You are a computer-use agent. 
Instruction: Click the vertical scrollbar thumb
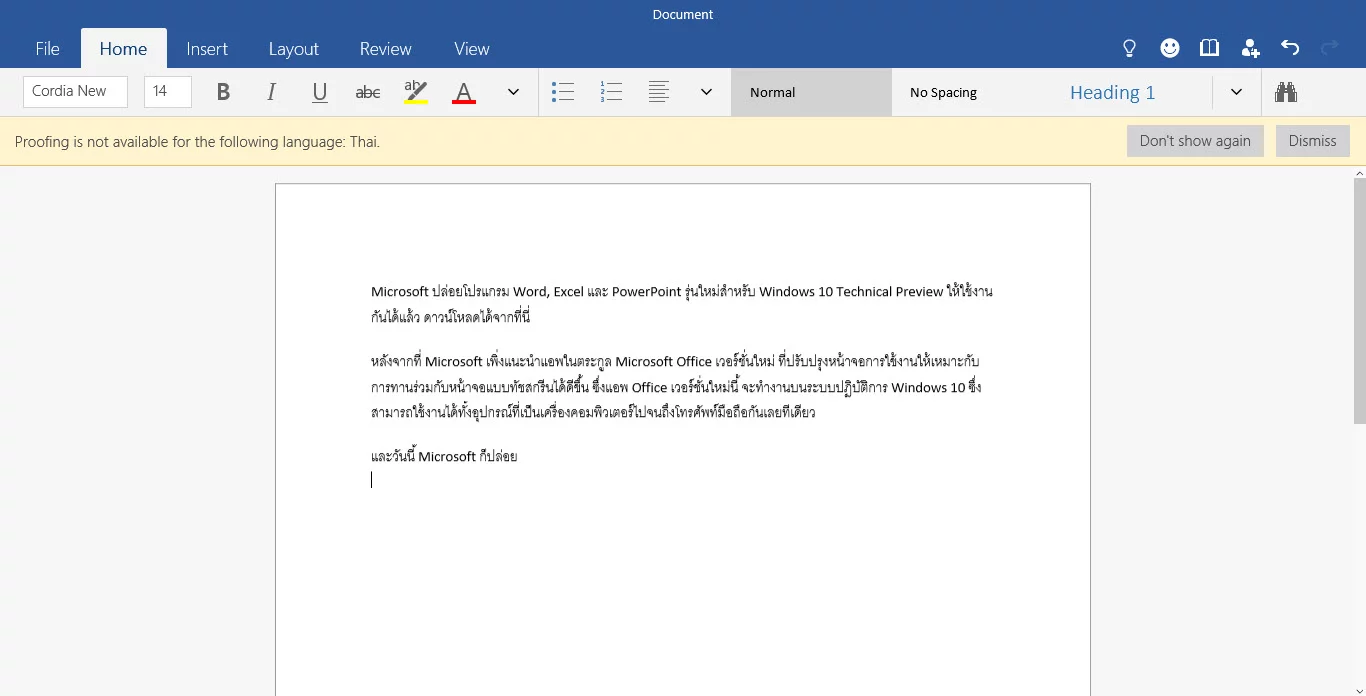coord(1360,300)
